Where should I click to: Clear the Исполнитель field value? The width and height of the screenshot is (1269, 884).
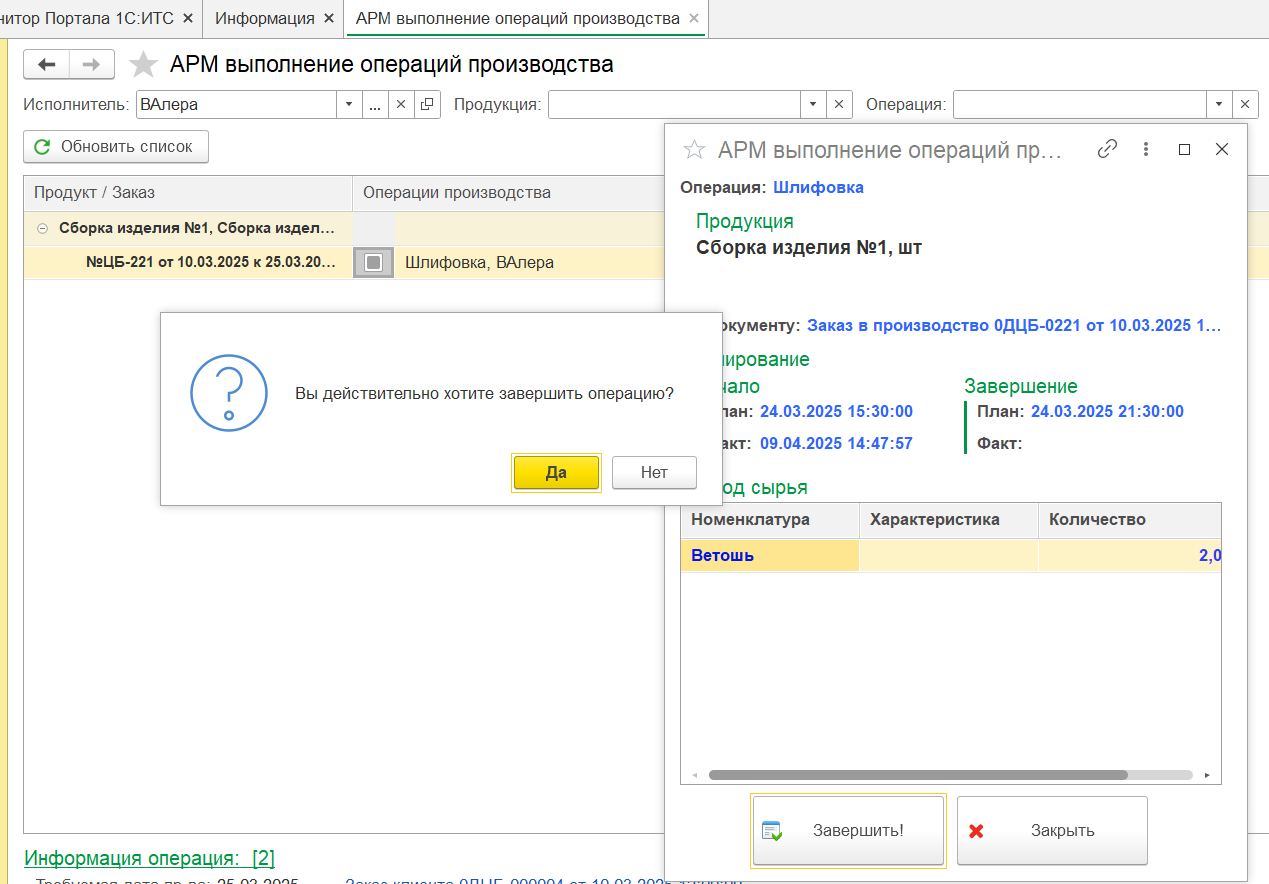tap(401, 104)
